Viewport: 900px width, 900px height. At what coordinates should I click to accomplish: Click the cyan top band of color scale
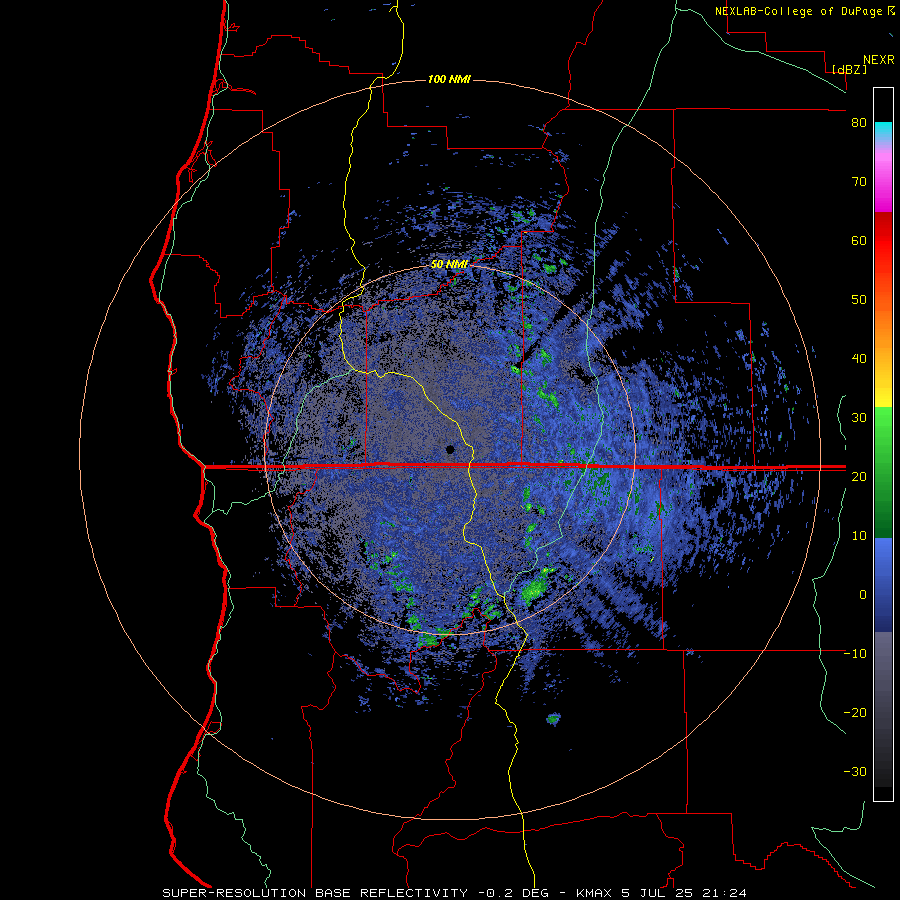[883, 131]
